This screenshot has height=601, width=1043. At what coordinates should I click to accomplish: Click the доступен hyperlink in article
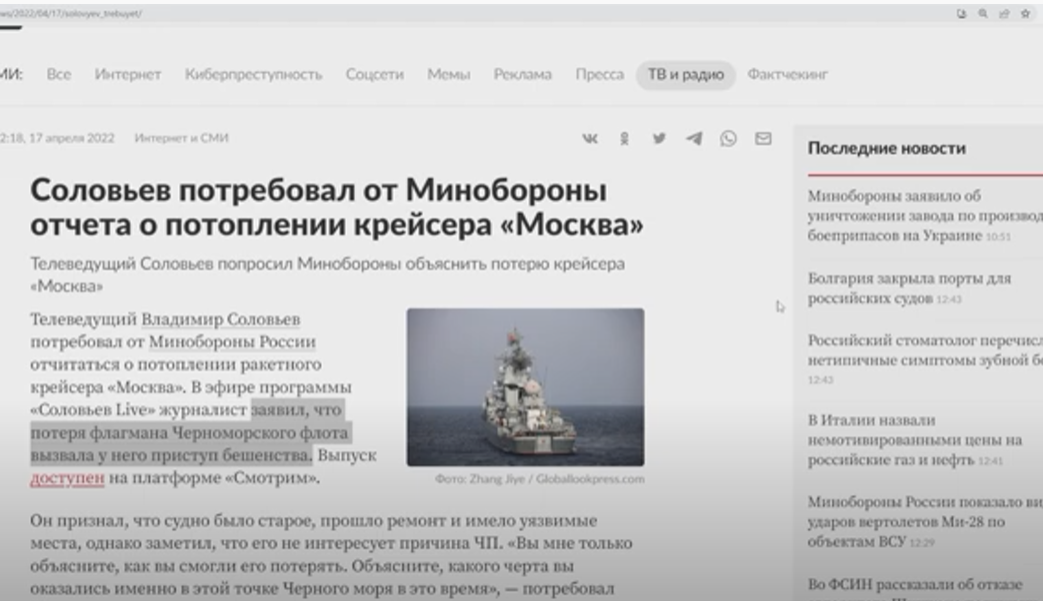67,478
